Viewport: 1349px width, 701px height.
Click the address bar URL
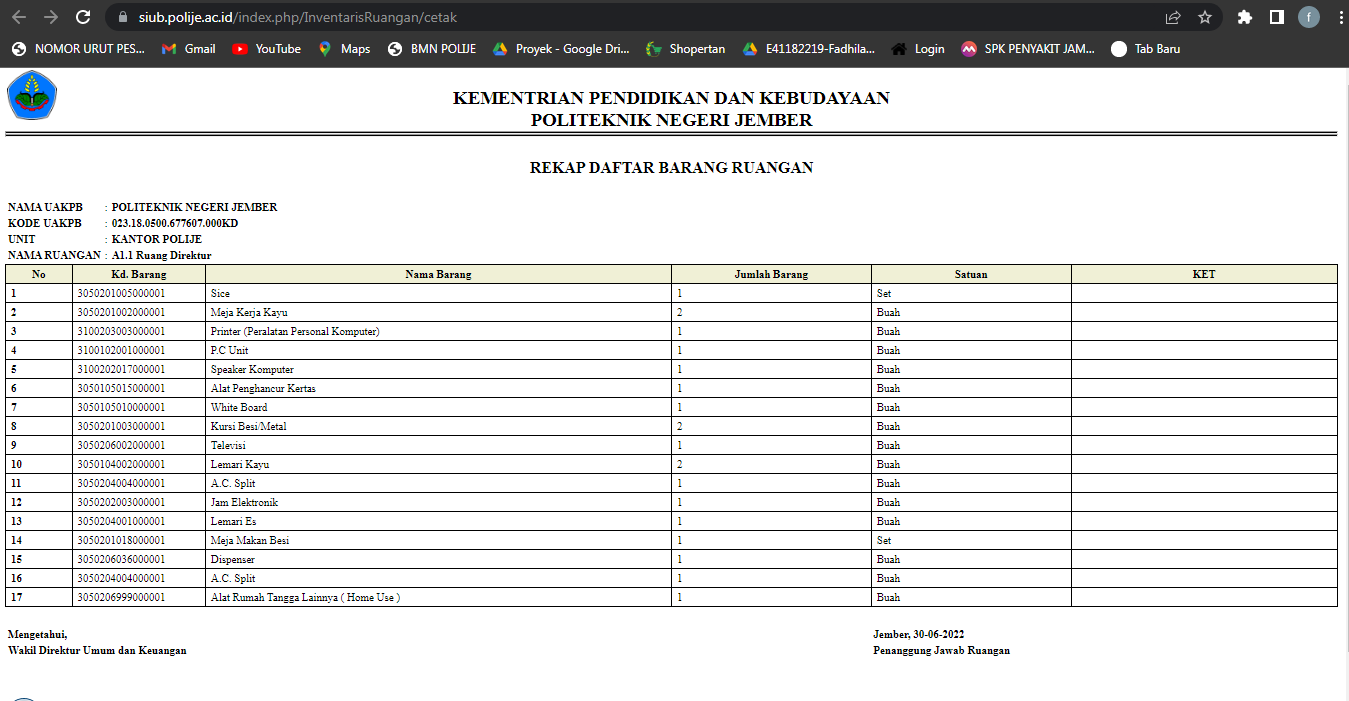click(298, 17)
